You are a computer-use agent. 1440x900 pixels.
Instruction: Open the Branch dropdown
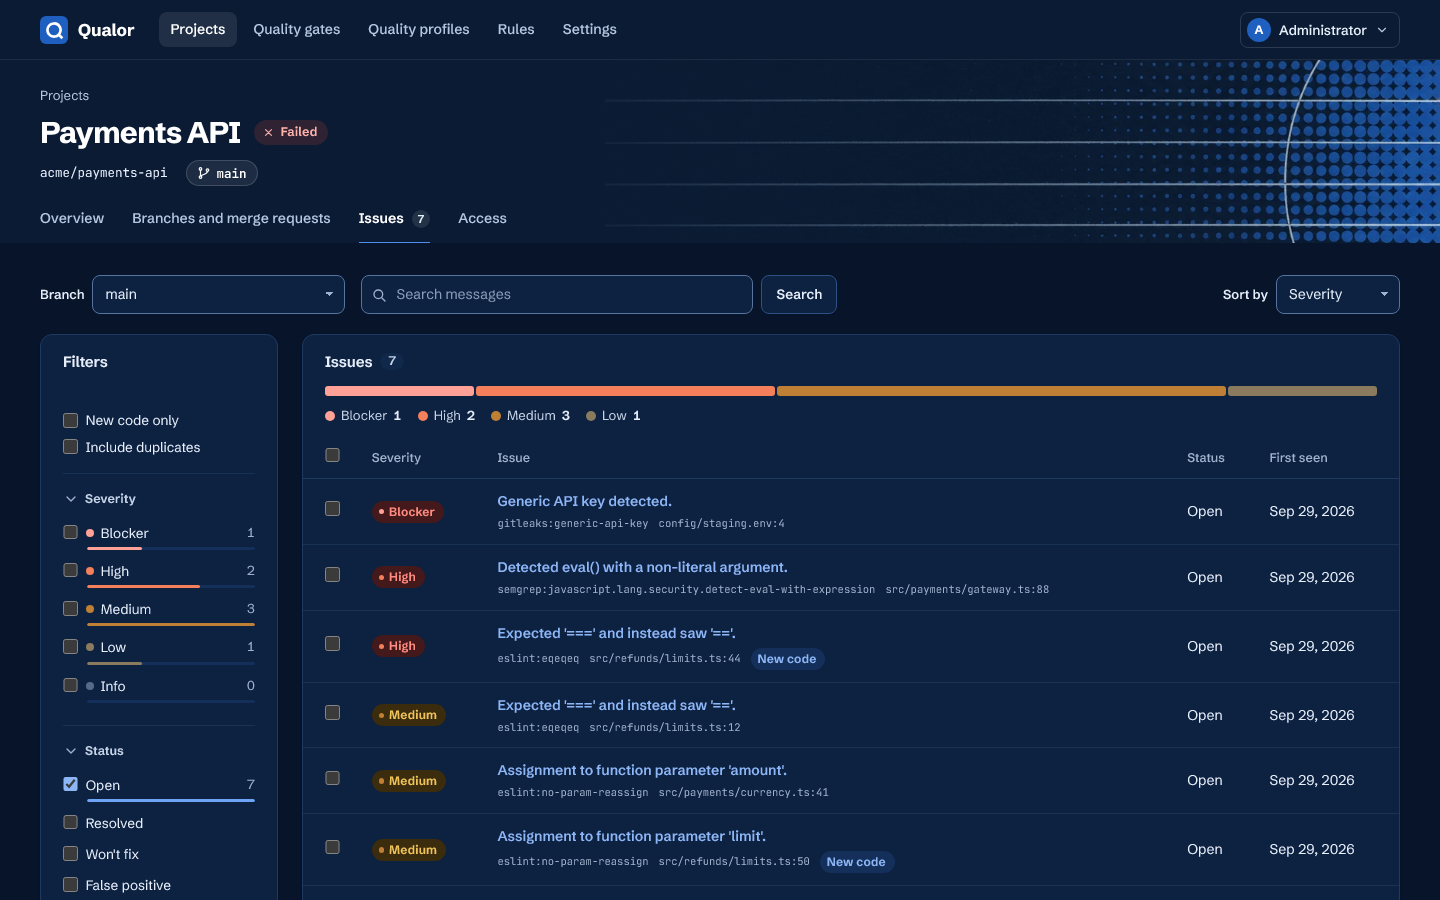coord(218,295)
